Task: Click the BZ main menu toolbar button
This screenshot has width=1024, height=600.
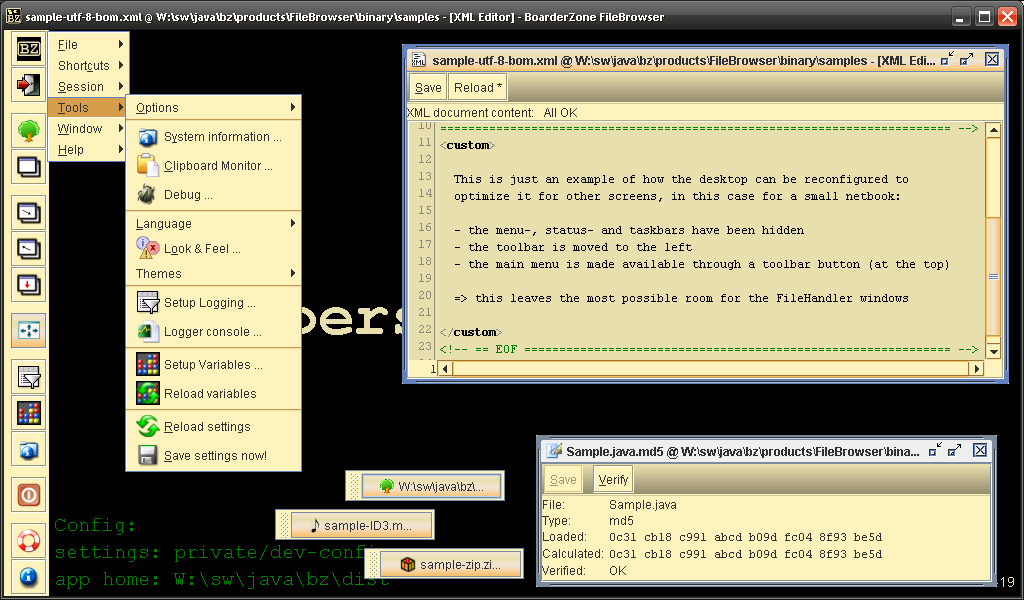Action: 28,48
